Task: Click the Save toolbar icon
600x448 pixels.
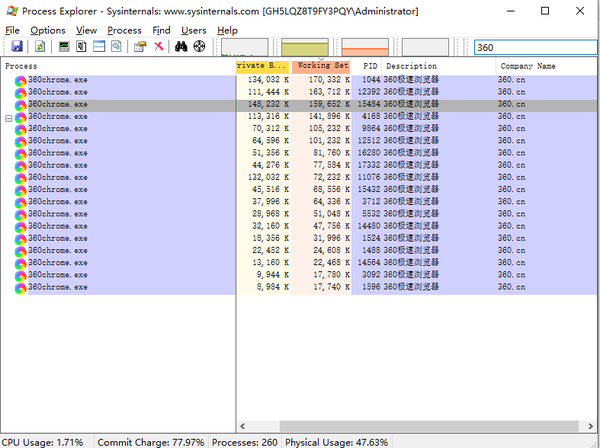Action: [x=16, y=47]
